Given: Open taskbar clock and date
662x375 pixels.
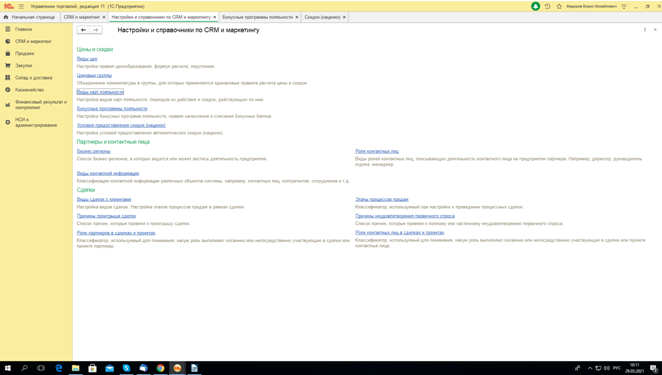Looking at the screenshot, I should (635, 368).
